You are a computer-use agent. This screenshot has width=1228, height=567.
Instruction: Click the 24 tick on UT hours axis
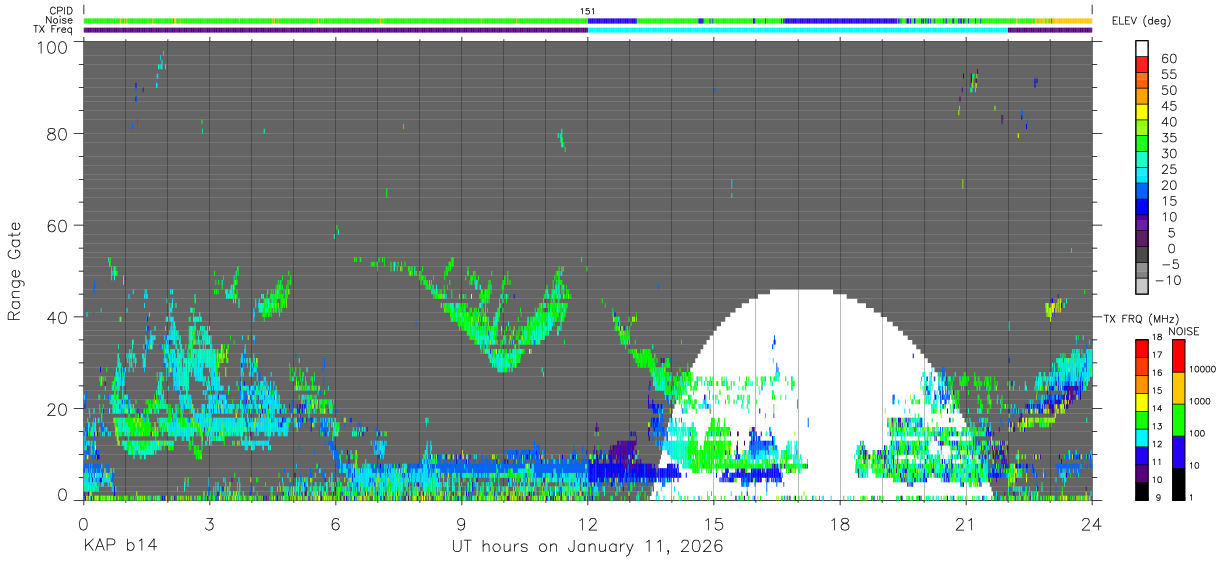click(1092, 524)
